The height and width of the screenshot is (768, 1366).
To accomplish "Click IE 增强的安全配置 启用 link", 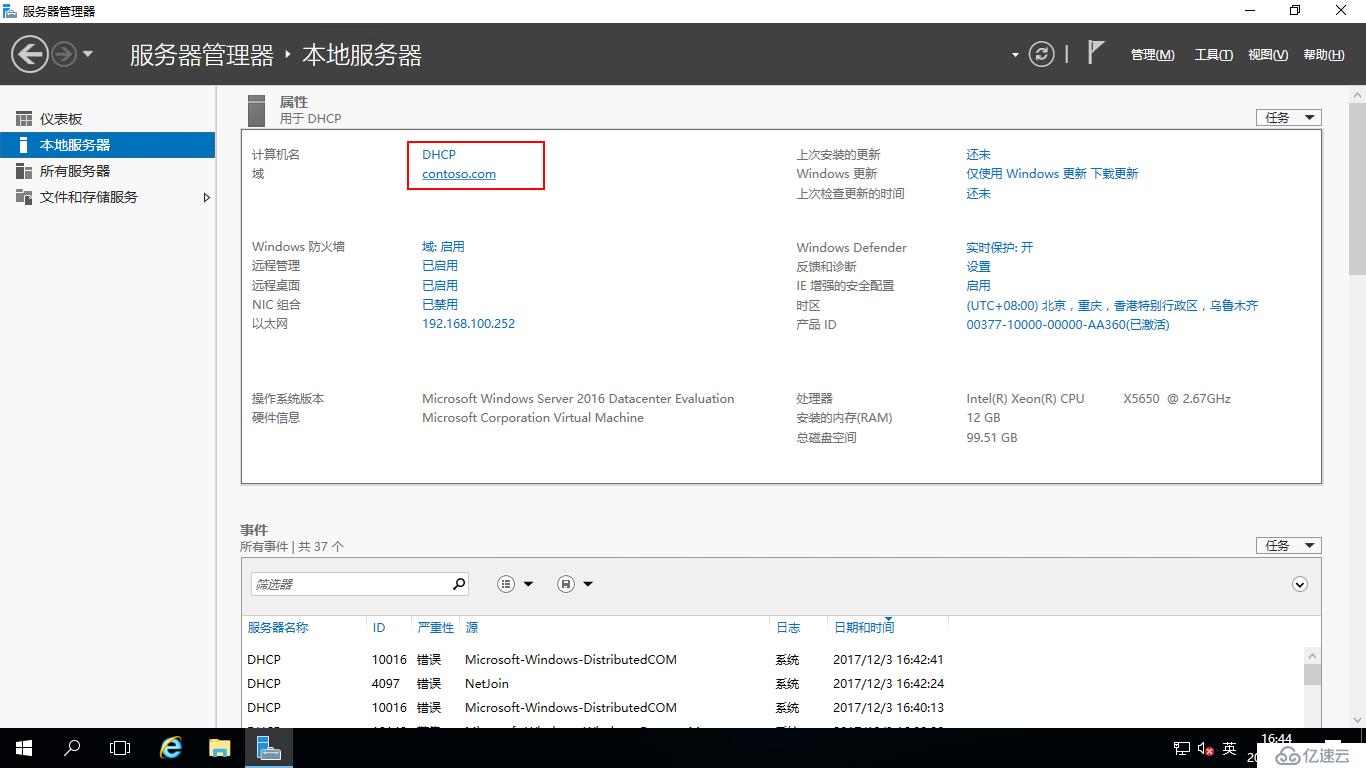I will coord(978,285).
